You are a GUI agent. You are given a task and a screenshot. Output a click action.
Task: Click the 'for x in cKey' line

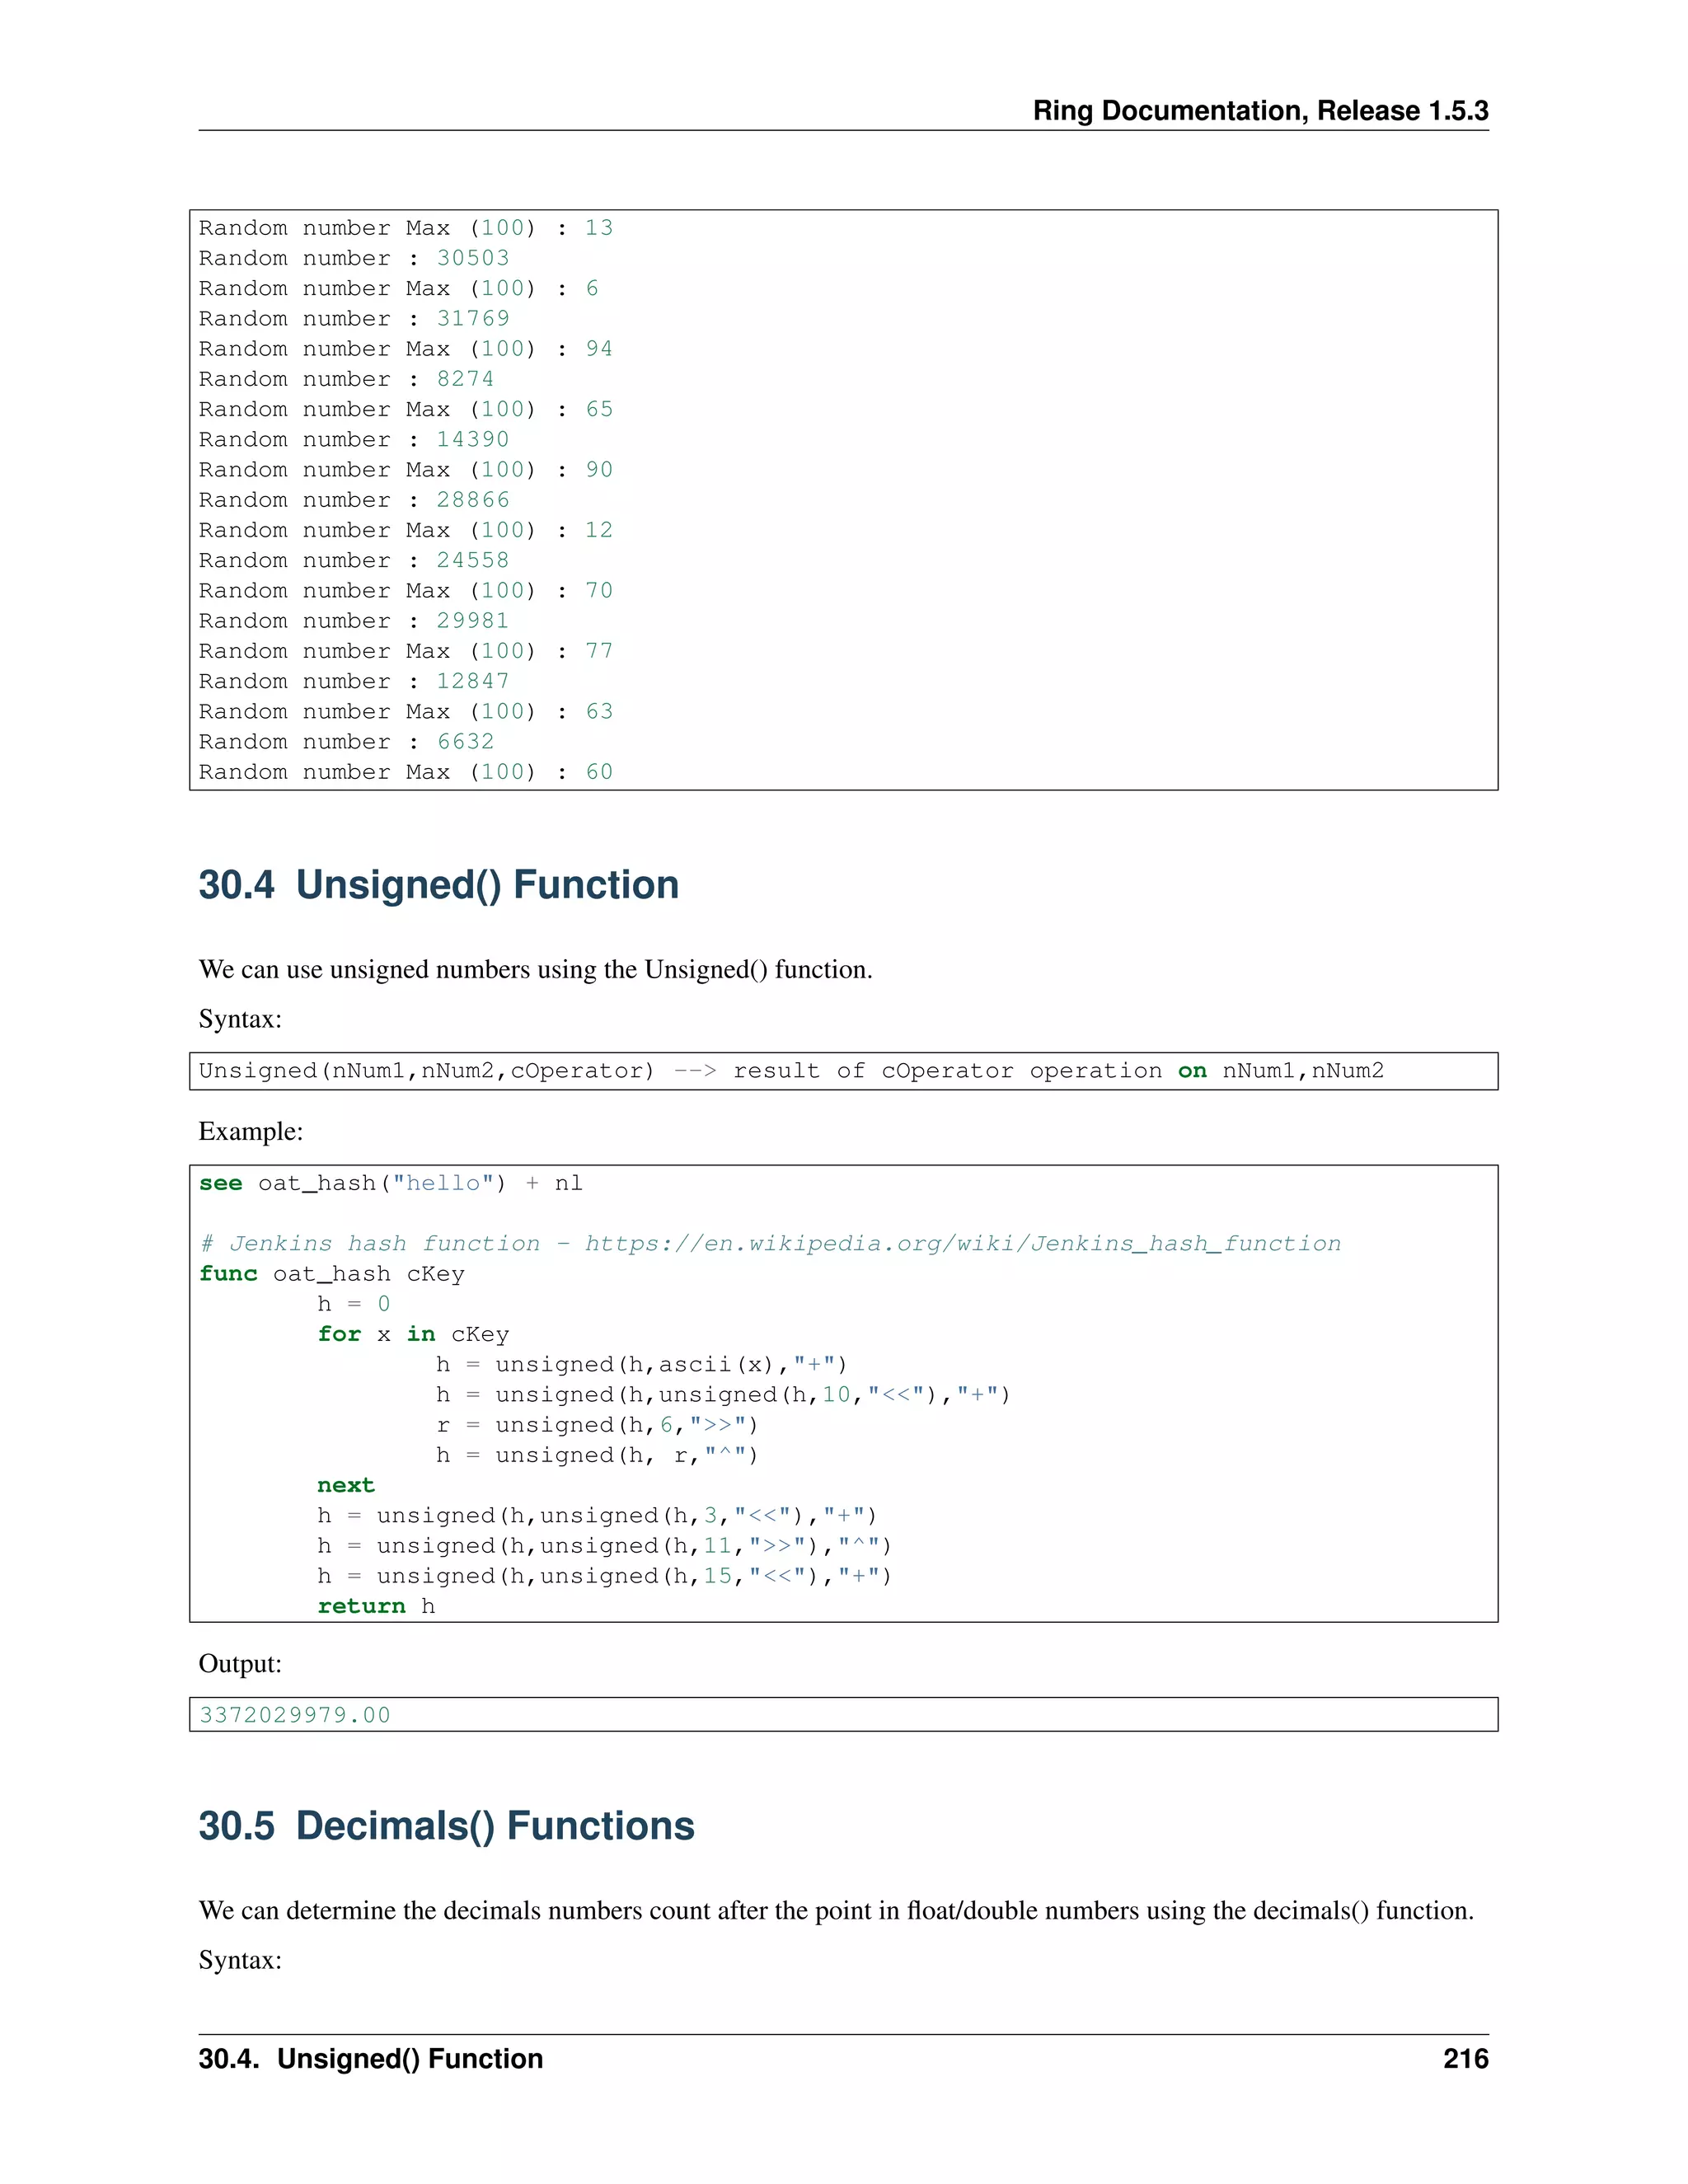click(x=413, y=1334)
